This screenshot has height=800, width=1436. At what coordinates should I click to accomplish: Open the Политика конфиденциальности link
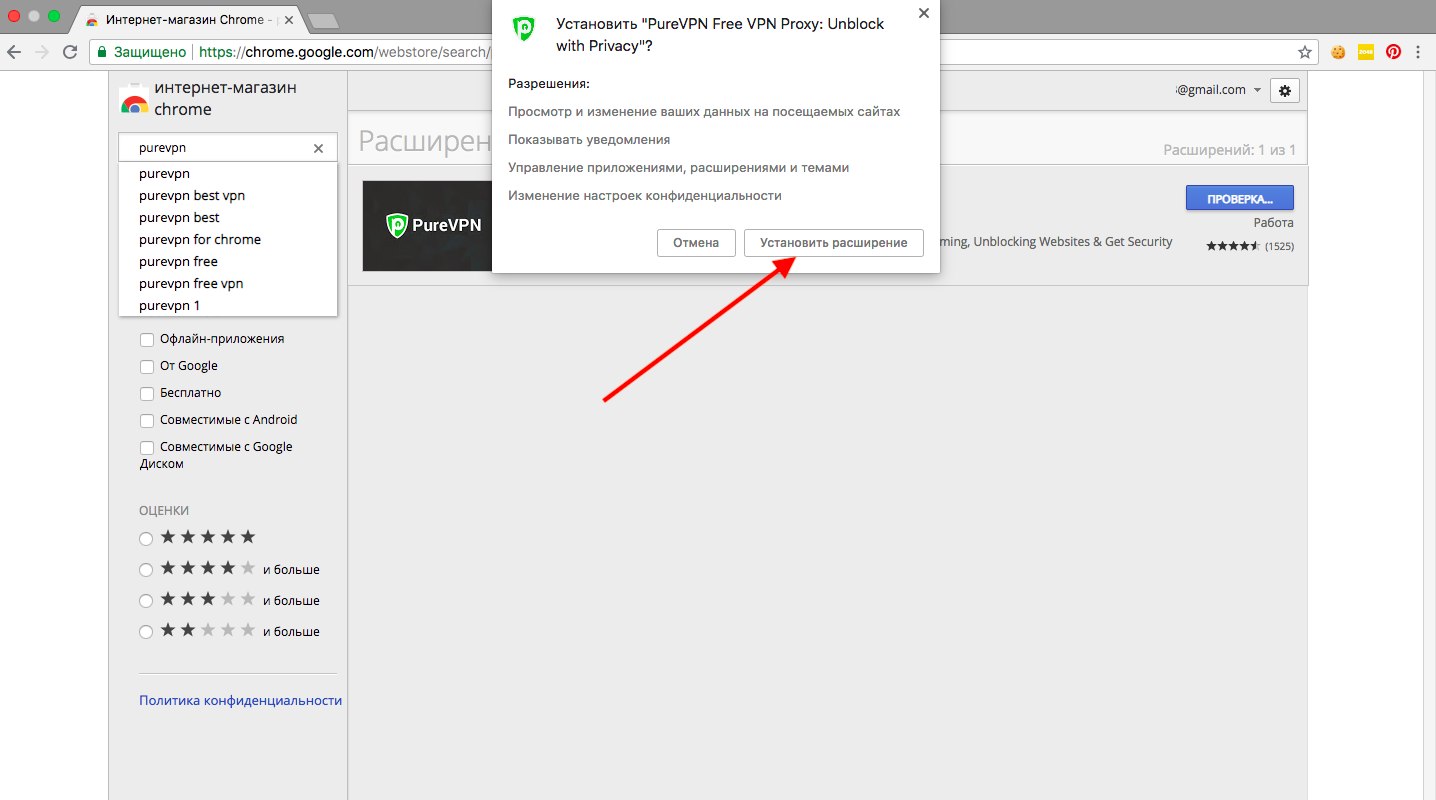tap(240, 701)
